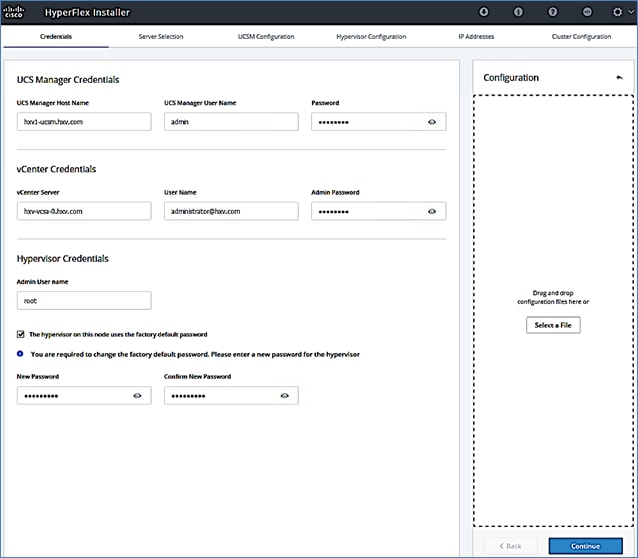Click the 'You are required to change' notice text

tap(195, 354)
